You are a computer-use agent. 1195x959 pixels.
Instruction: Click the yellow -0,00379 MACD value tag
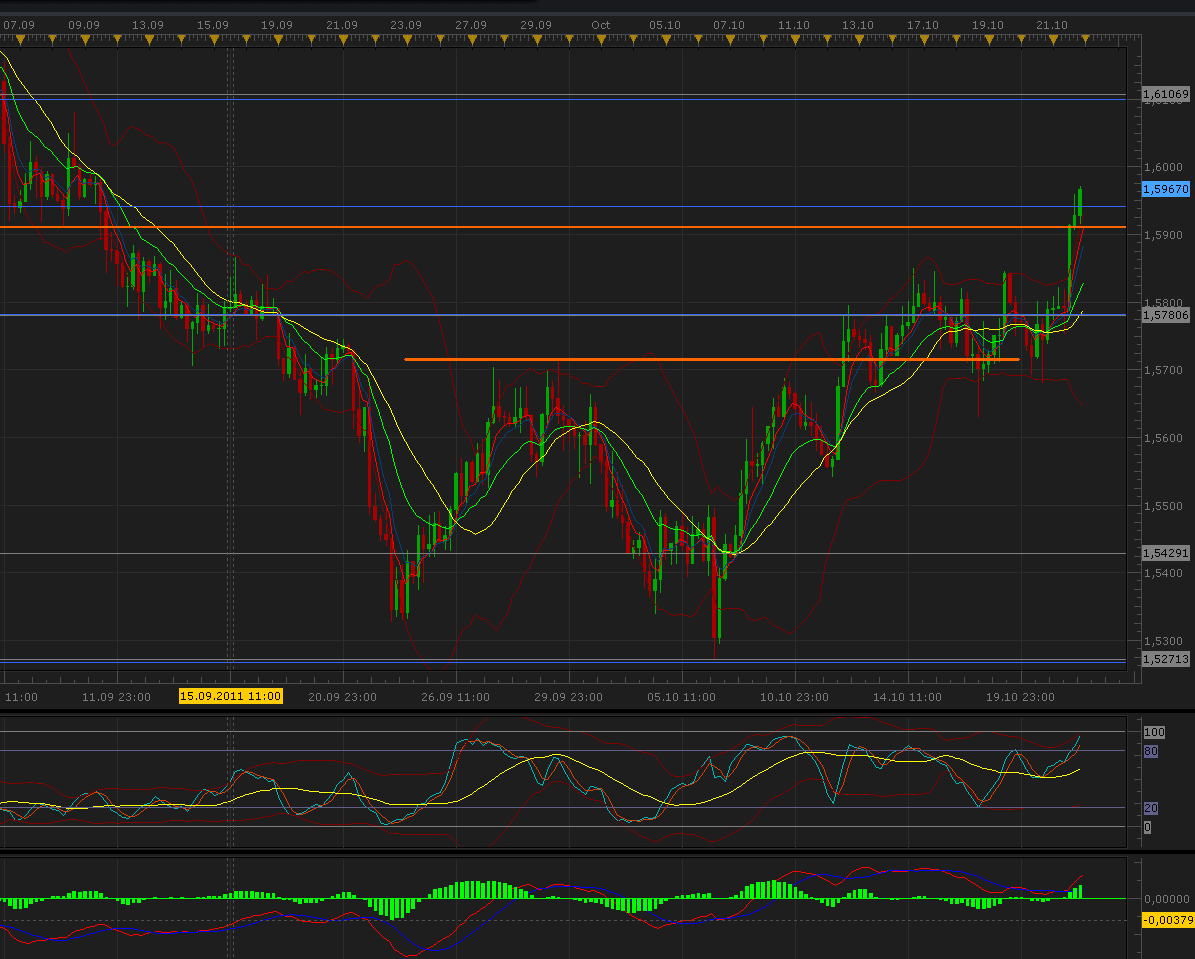click(1167, 920)
